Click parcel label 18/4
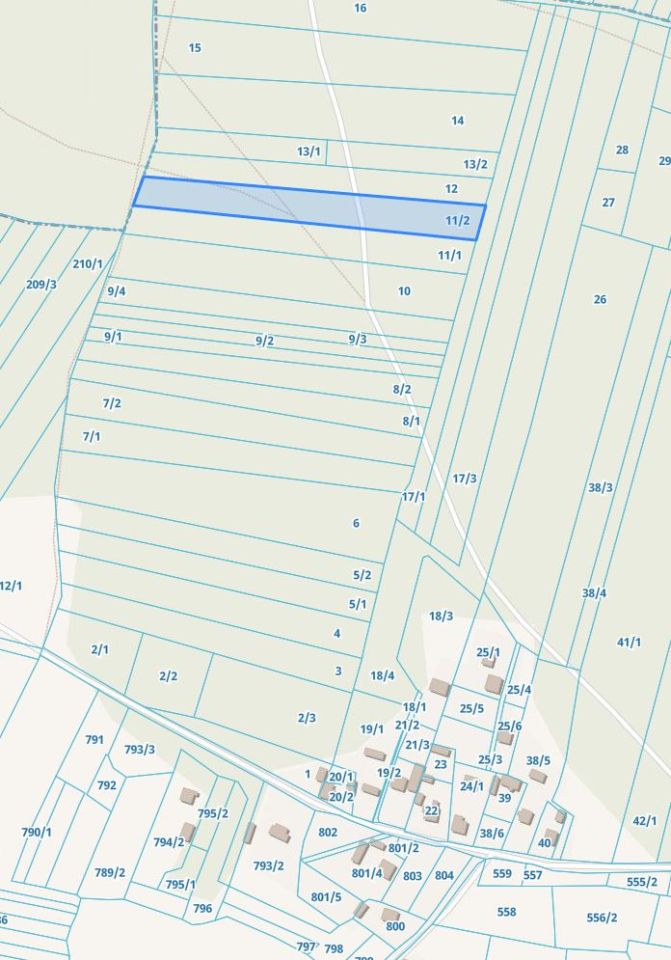Image resolution: width=671 pixels, height=960 pixels. point(382,676)
